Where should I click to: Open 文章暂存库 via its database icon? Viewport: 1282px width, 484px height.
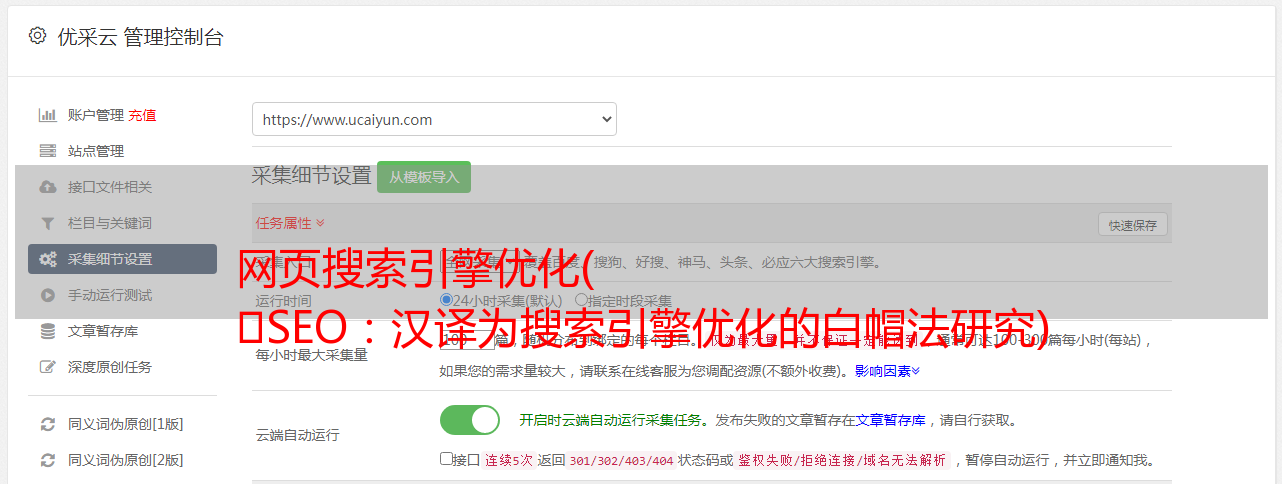47,331
